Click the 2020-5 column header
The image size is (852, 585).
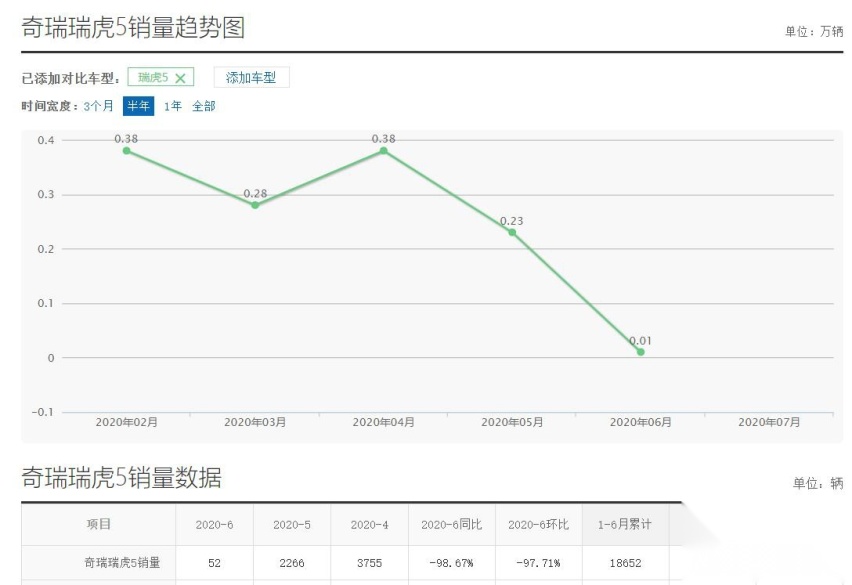click(x=292, y=525)
